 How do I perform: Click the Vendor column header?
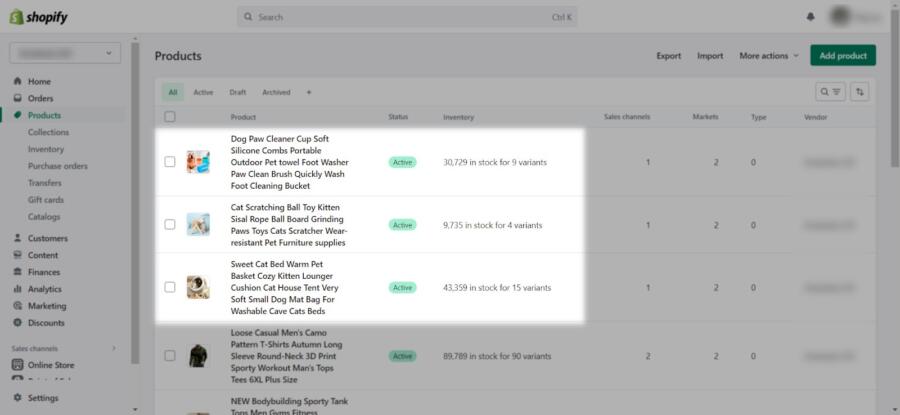click(x=816, y=117)
